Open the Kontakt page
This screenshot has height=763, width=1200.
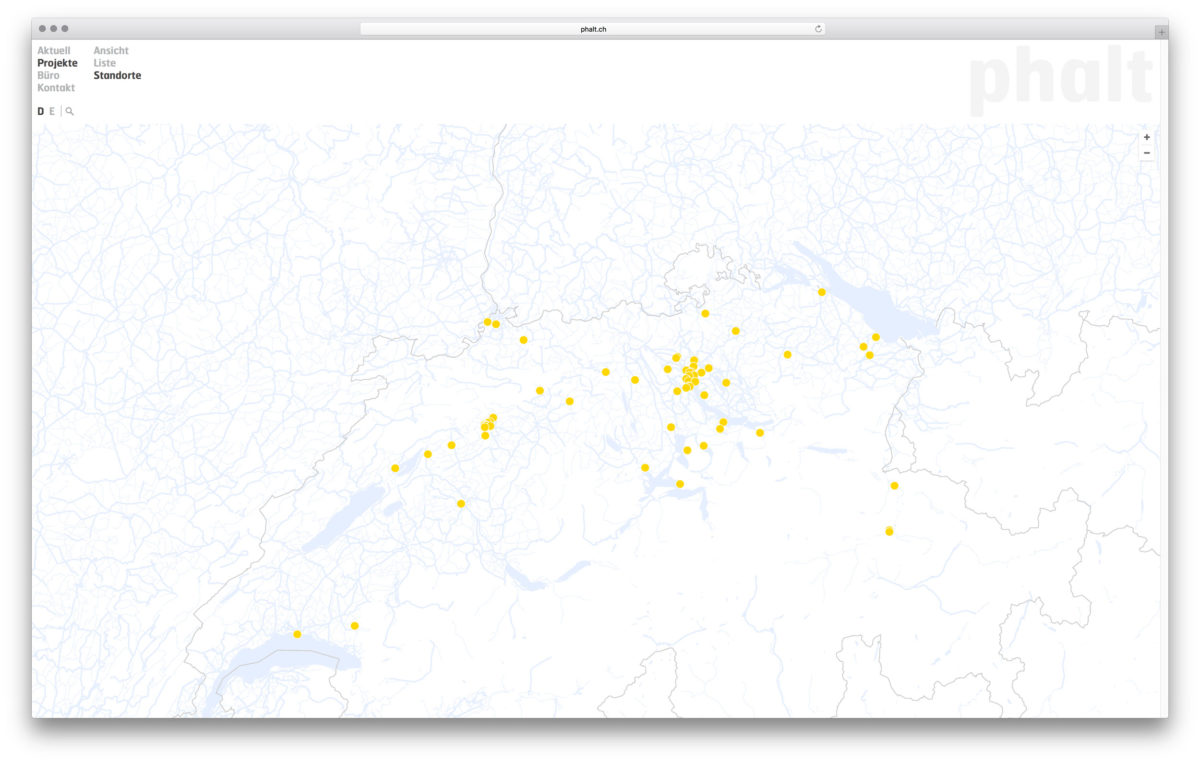56,88
